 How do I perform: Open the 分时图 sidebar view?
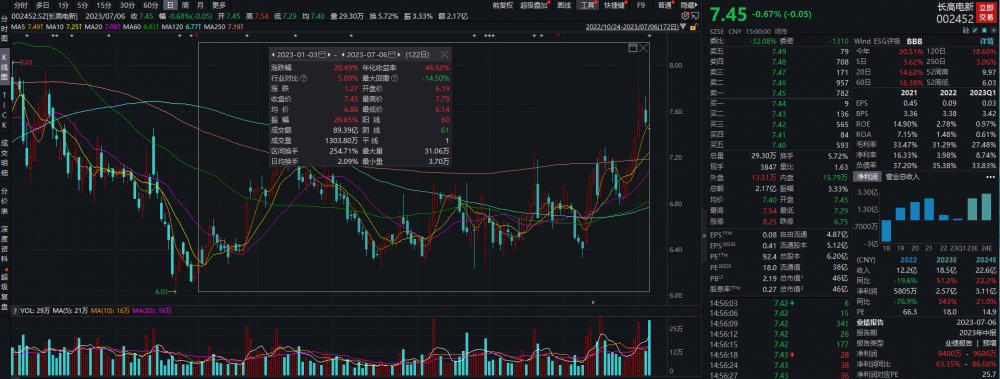point(4,29)
